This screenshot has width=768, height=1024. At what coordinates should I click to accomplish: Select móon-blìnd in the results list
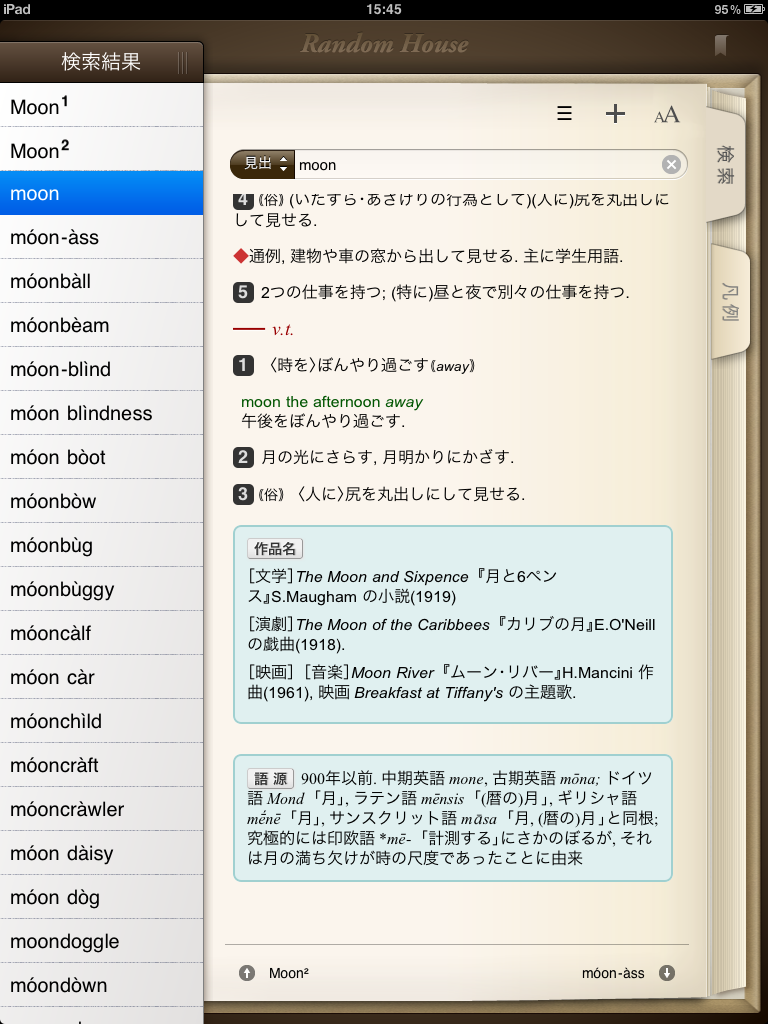pos(101,370)
